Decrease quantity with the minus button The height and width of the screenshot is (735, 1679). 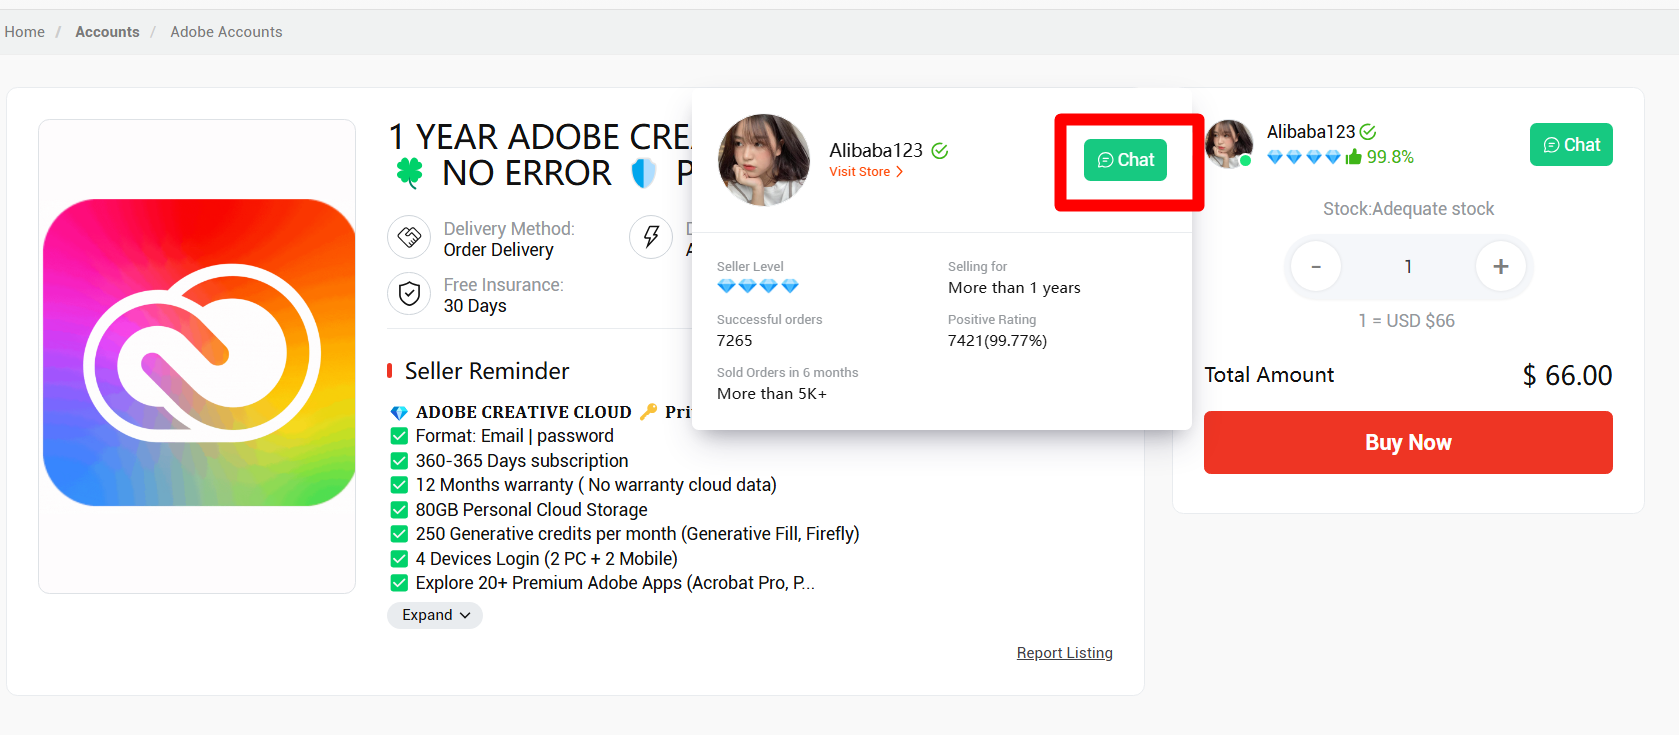point(1316,266)
